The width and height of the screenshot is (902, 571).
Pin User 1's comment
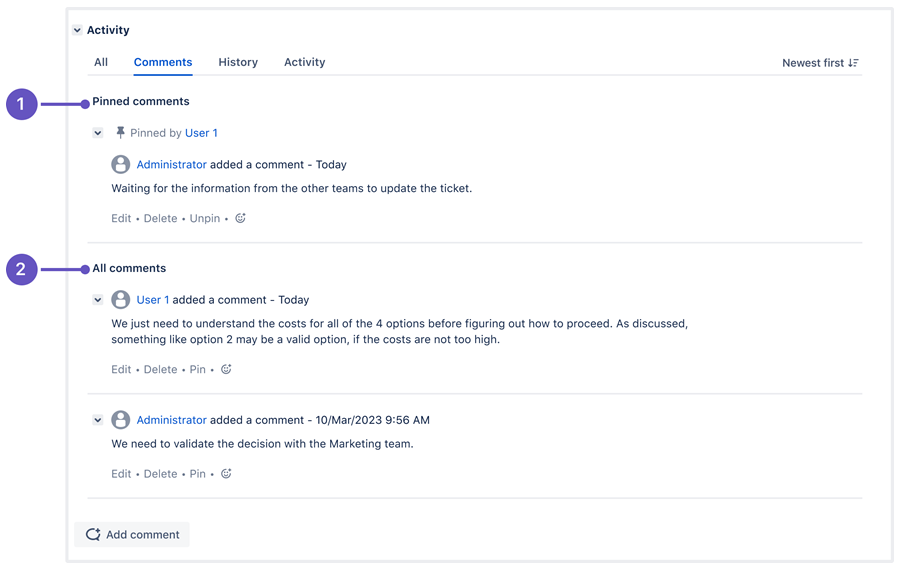click(x=197, y=369)
